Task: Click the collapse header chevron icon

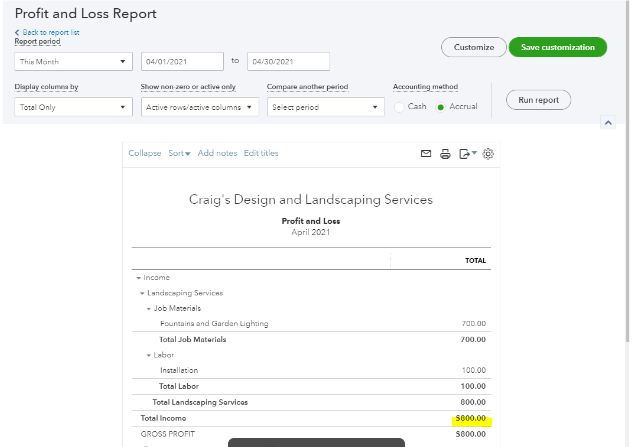Action: (x=606, y=122)
